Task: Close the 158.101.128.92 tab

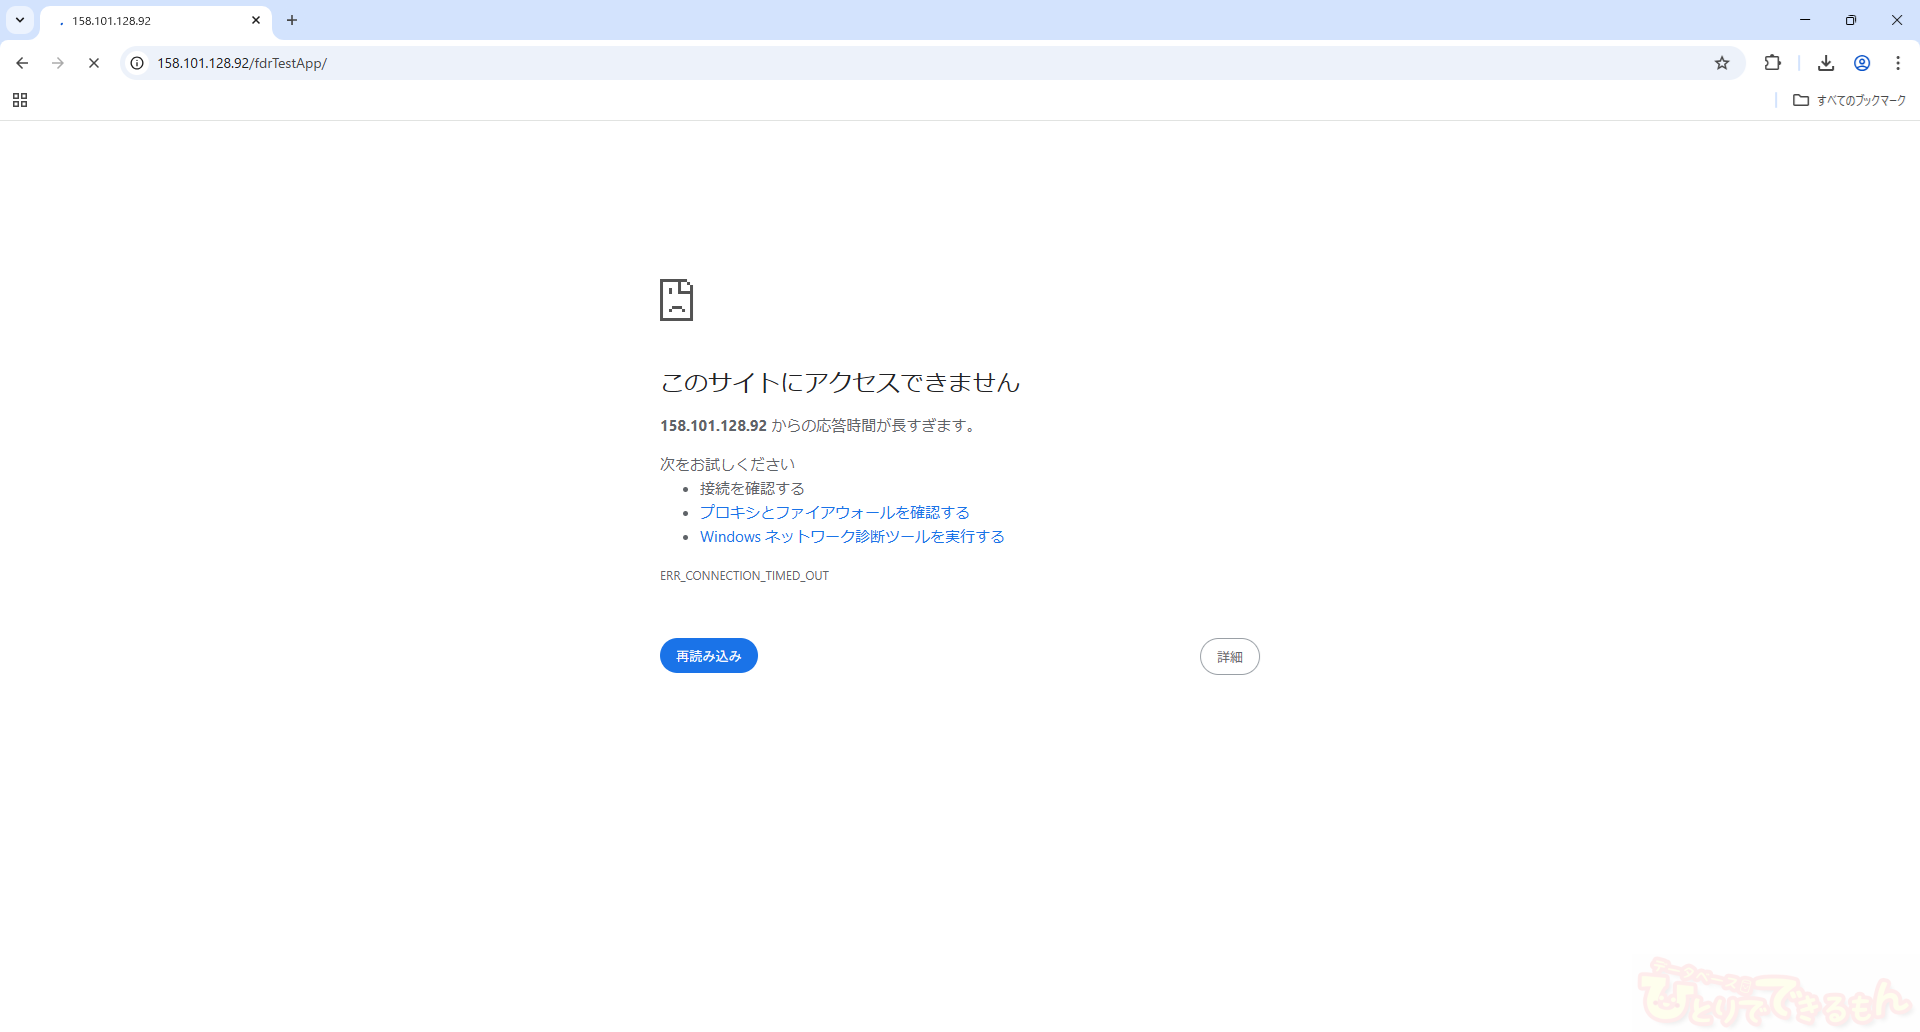Action: 256,20
